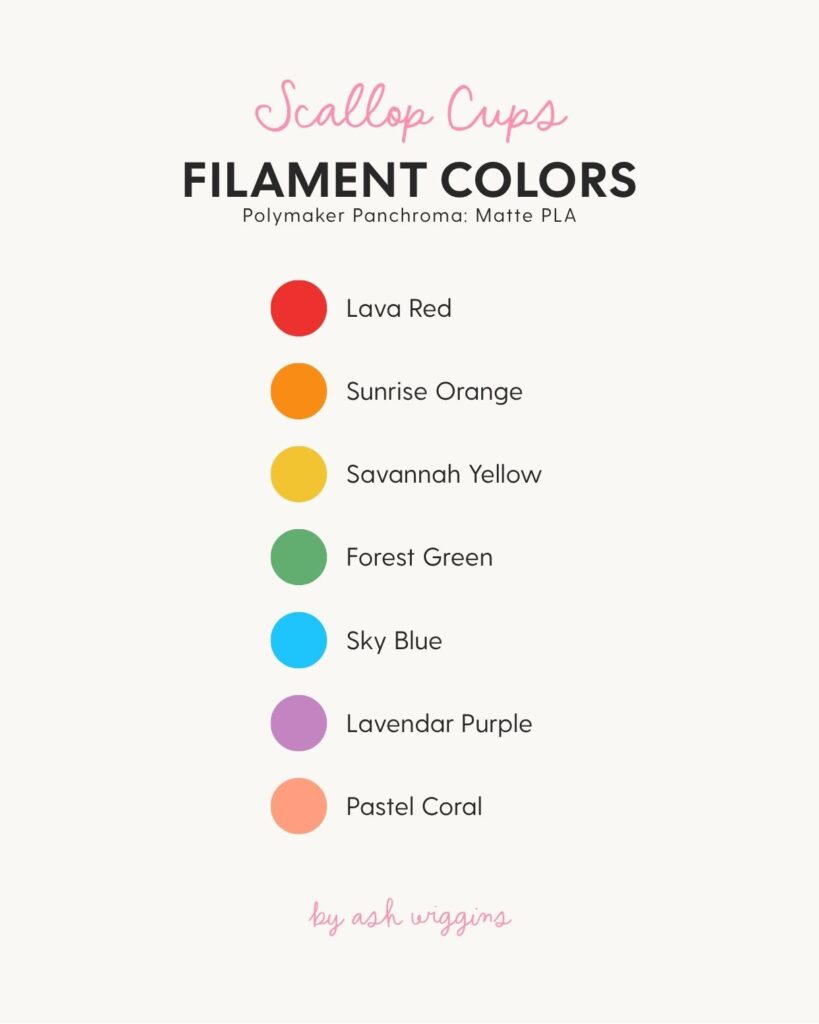The width and height of the screenshot is (819, 1024).
Task: Click the by ash wiggins signature
Action: pyautogui.click(x=410, y=917)
